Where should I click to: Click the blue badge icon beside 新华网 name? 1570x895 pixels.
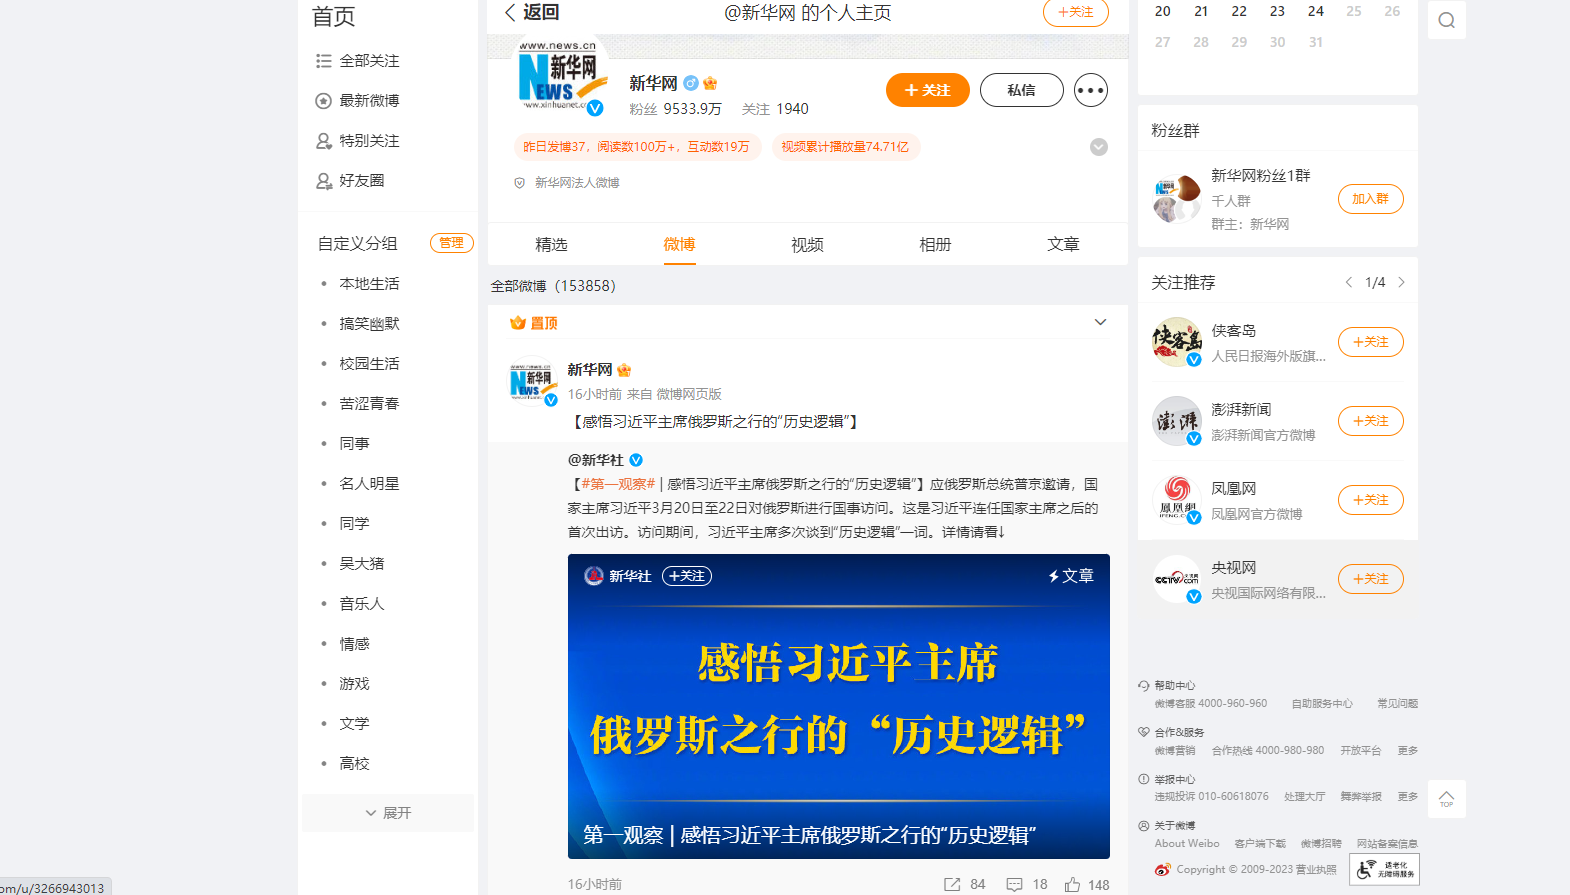(691, 83)
